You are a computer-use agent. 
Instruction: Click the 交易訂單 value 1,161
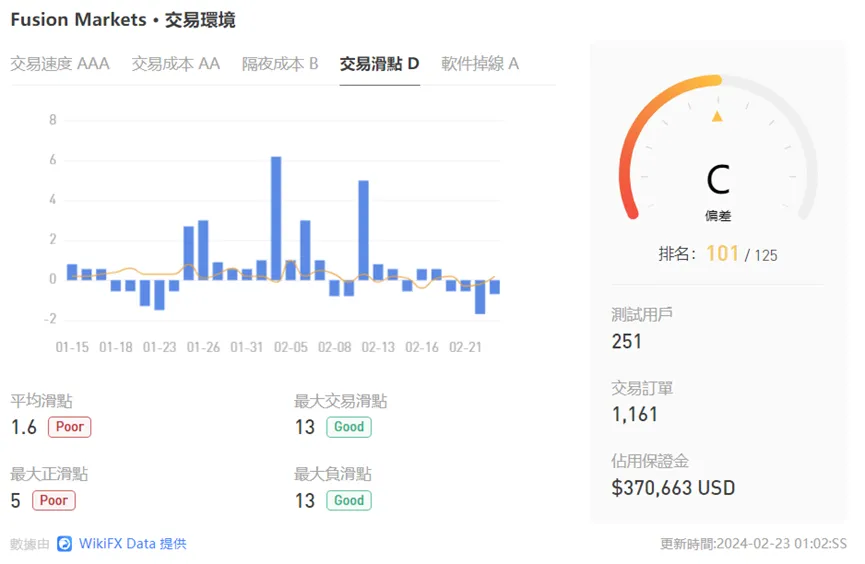[635, 414]
